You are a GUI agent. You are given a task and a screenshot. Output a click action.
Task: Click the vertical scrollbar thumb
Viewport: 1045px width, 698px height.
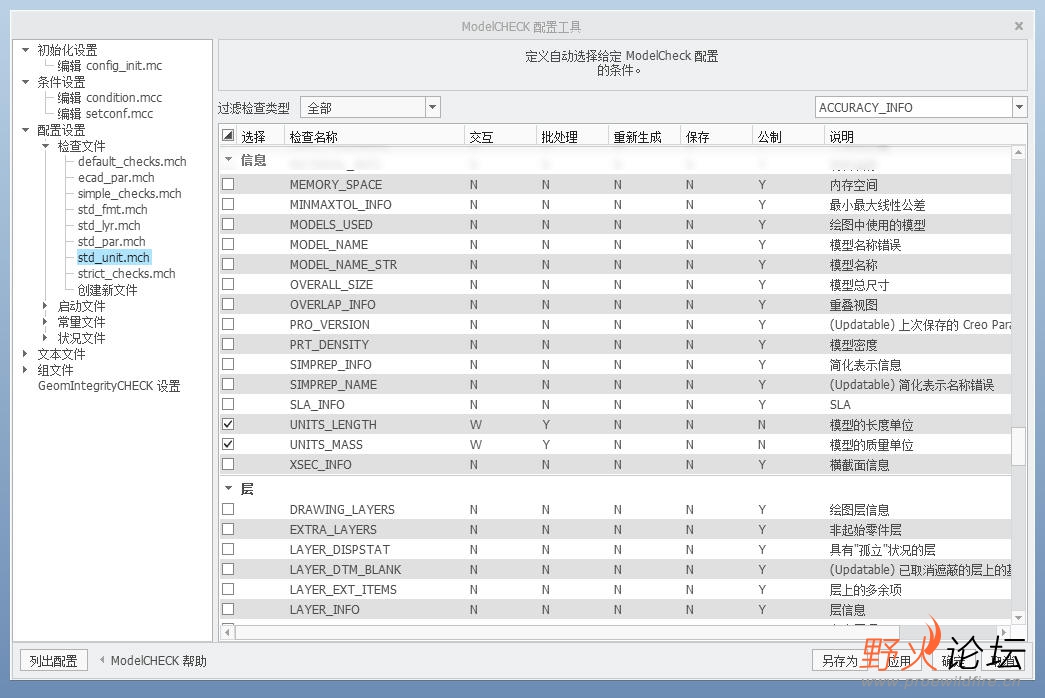[1018, 446]
